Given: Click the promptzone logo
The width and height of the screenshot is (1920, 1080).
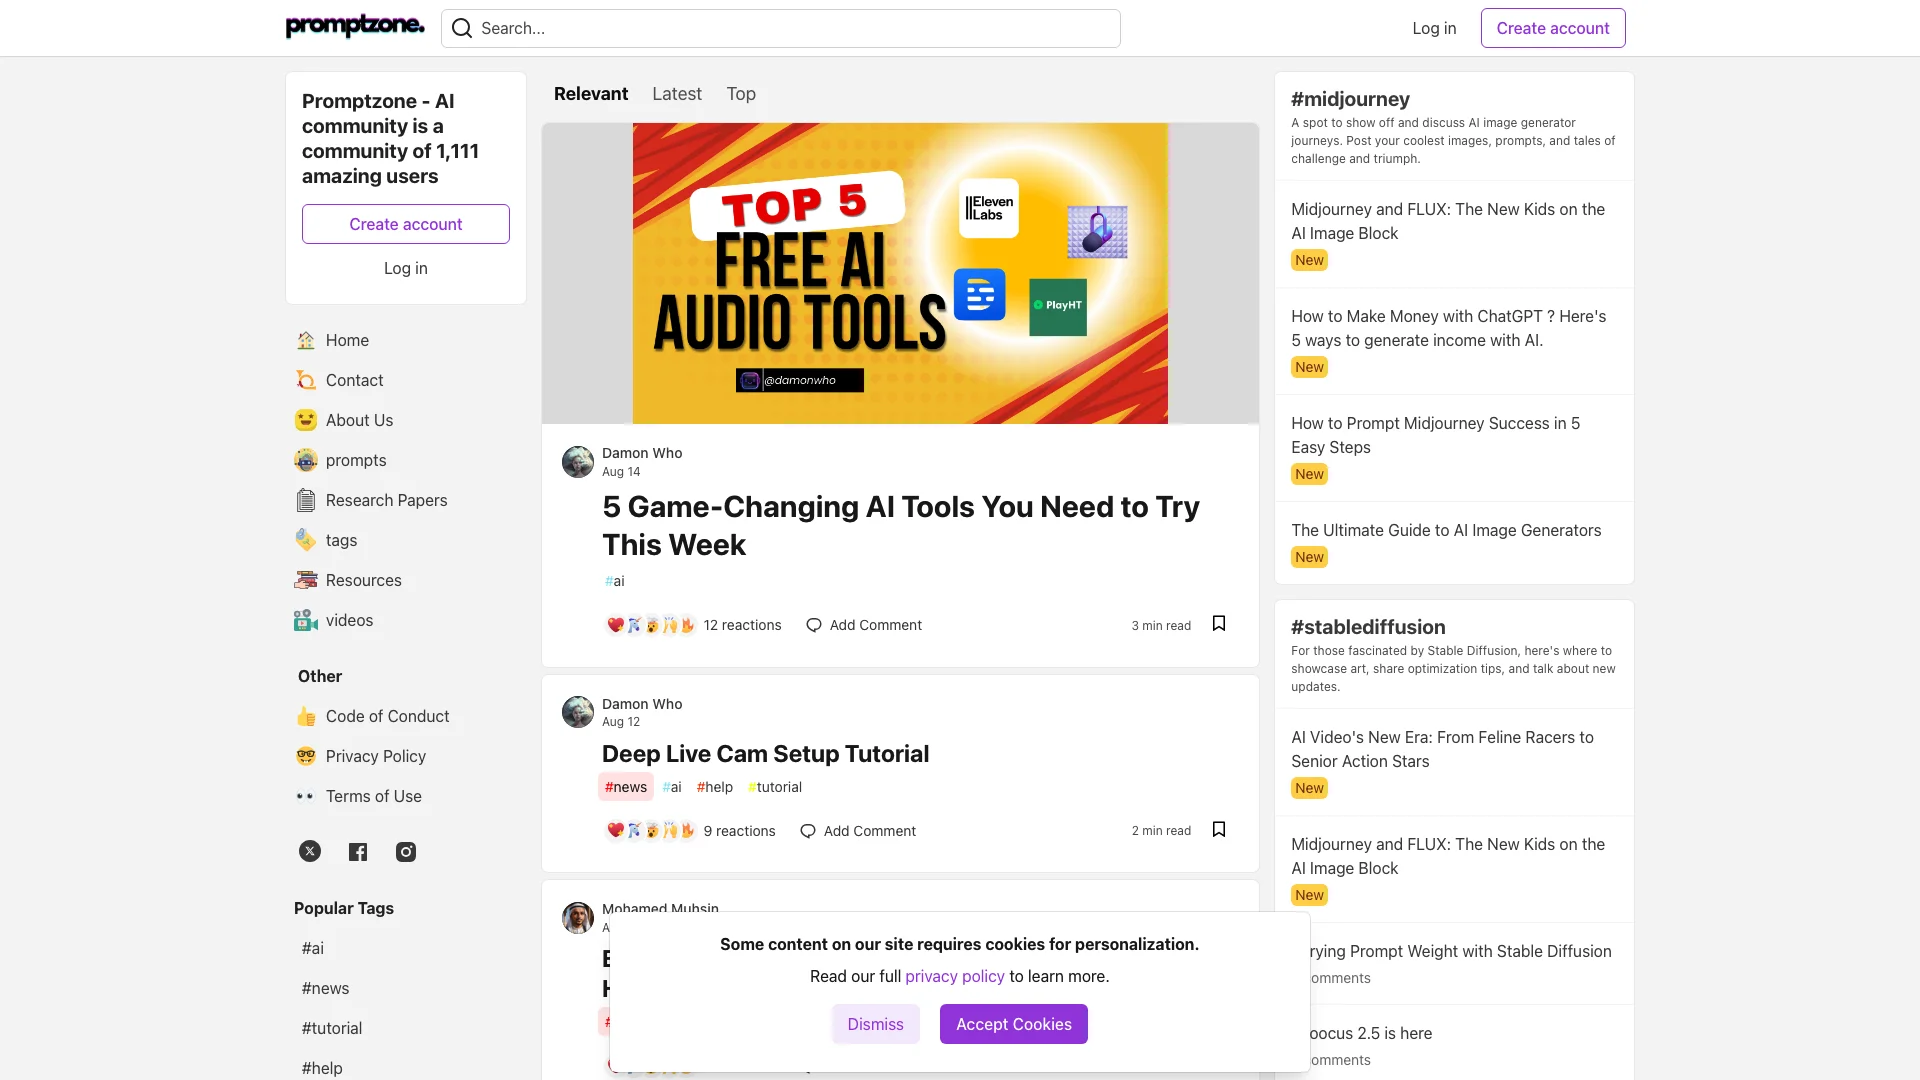Looking at the screenshot, I should (355, 27).
